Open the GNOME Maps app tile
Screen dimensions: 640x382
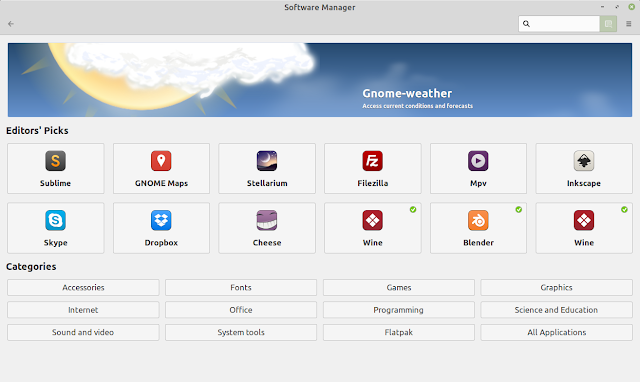161,168
